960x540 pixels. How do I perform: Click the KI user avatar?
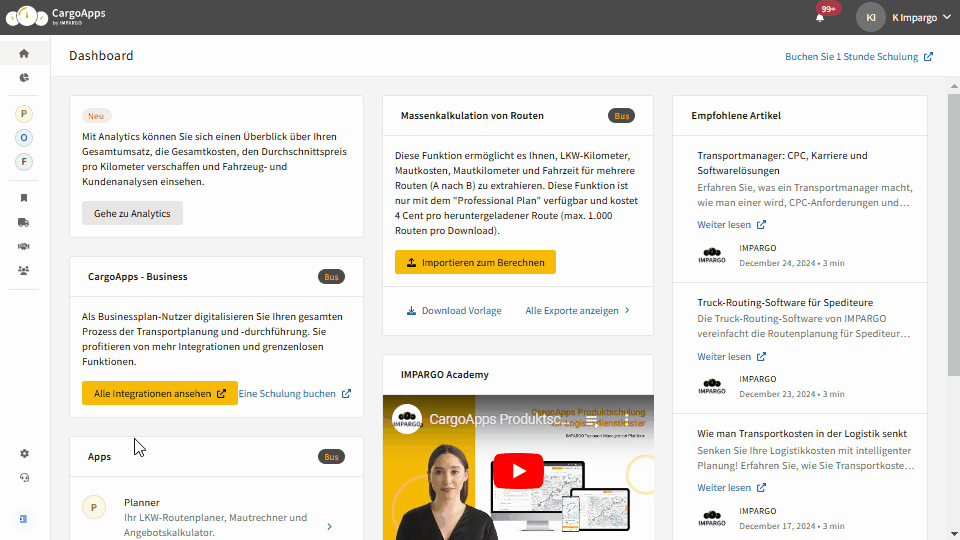(x=871, y=18)
